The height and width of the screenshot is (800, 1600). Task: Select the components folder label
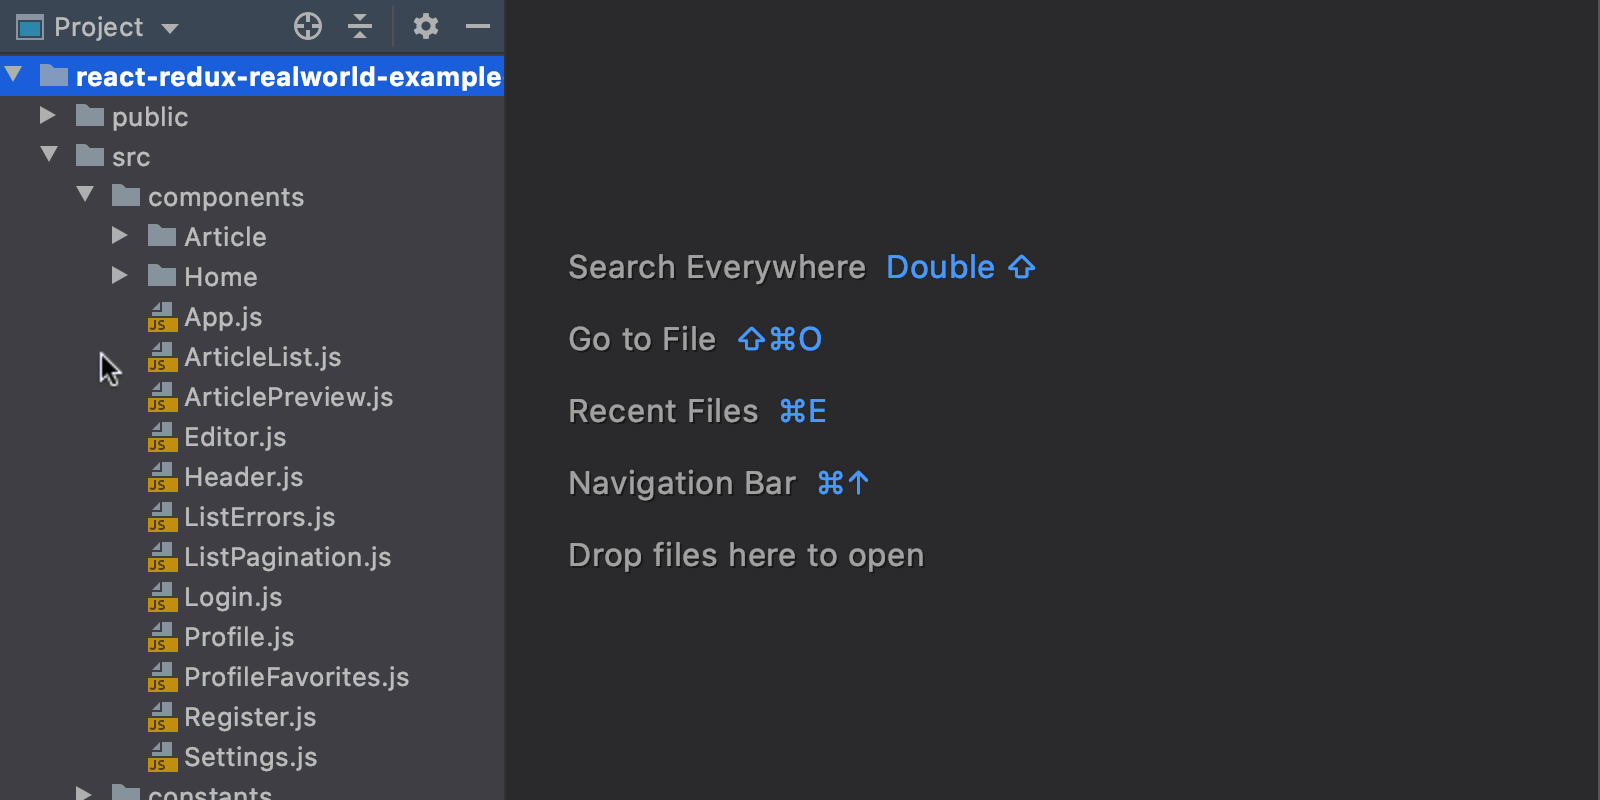[x=226, y=198]
